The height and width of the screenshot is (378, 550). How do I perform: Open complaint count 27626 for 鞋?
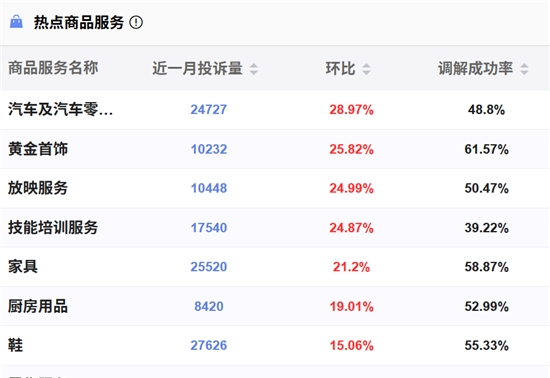pos(209,346)
